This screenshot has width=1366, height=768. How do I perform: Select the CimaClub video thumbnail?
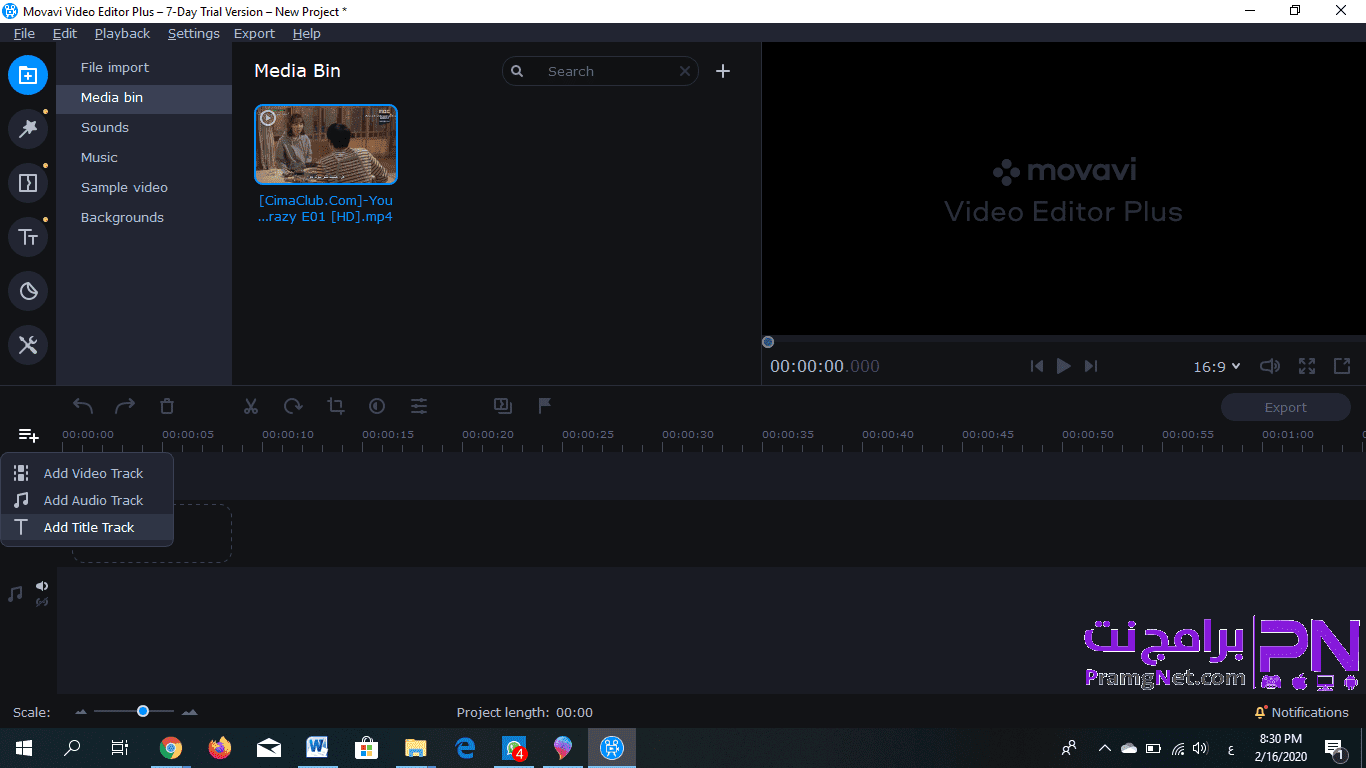pos(326,145)
